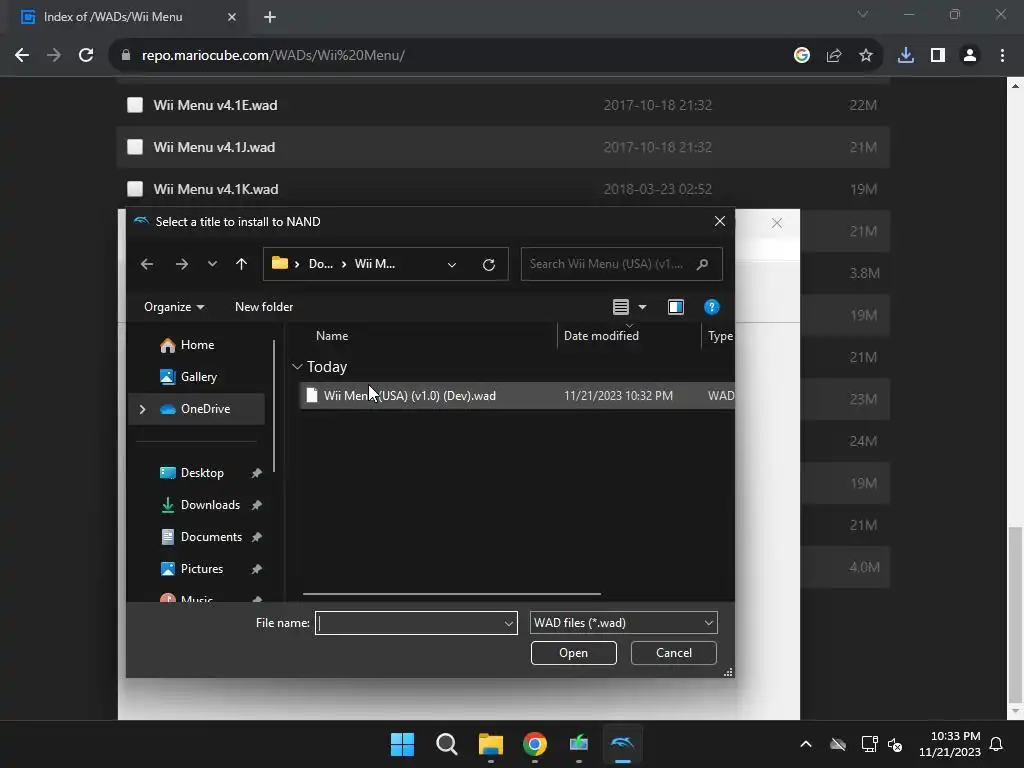Open the File name history dropdown
Screen dimensions: 1024x768
tap(509, 623)
